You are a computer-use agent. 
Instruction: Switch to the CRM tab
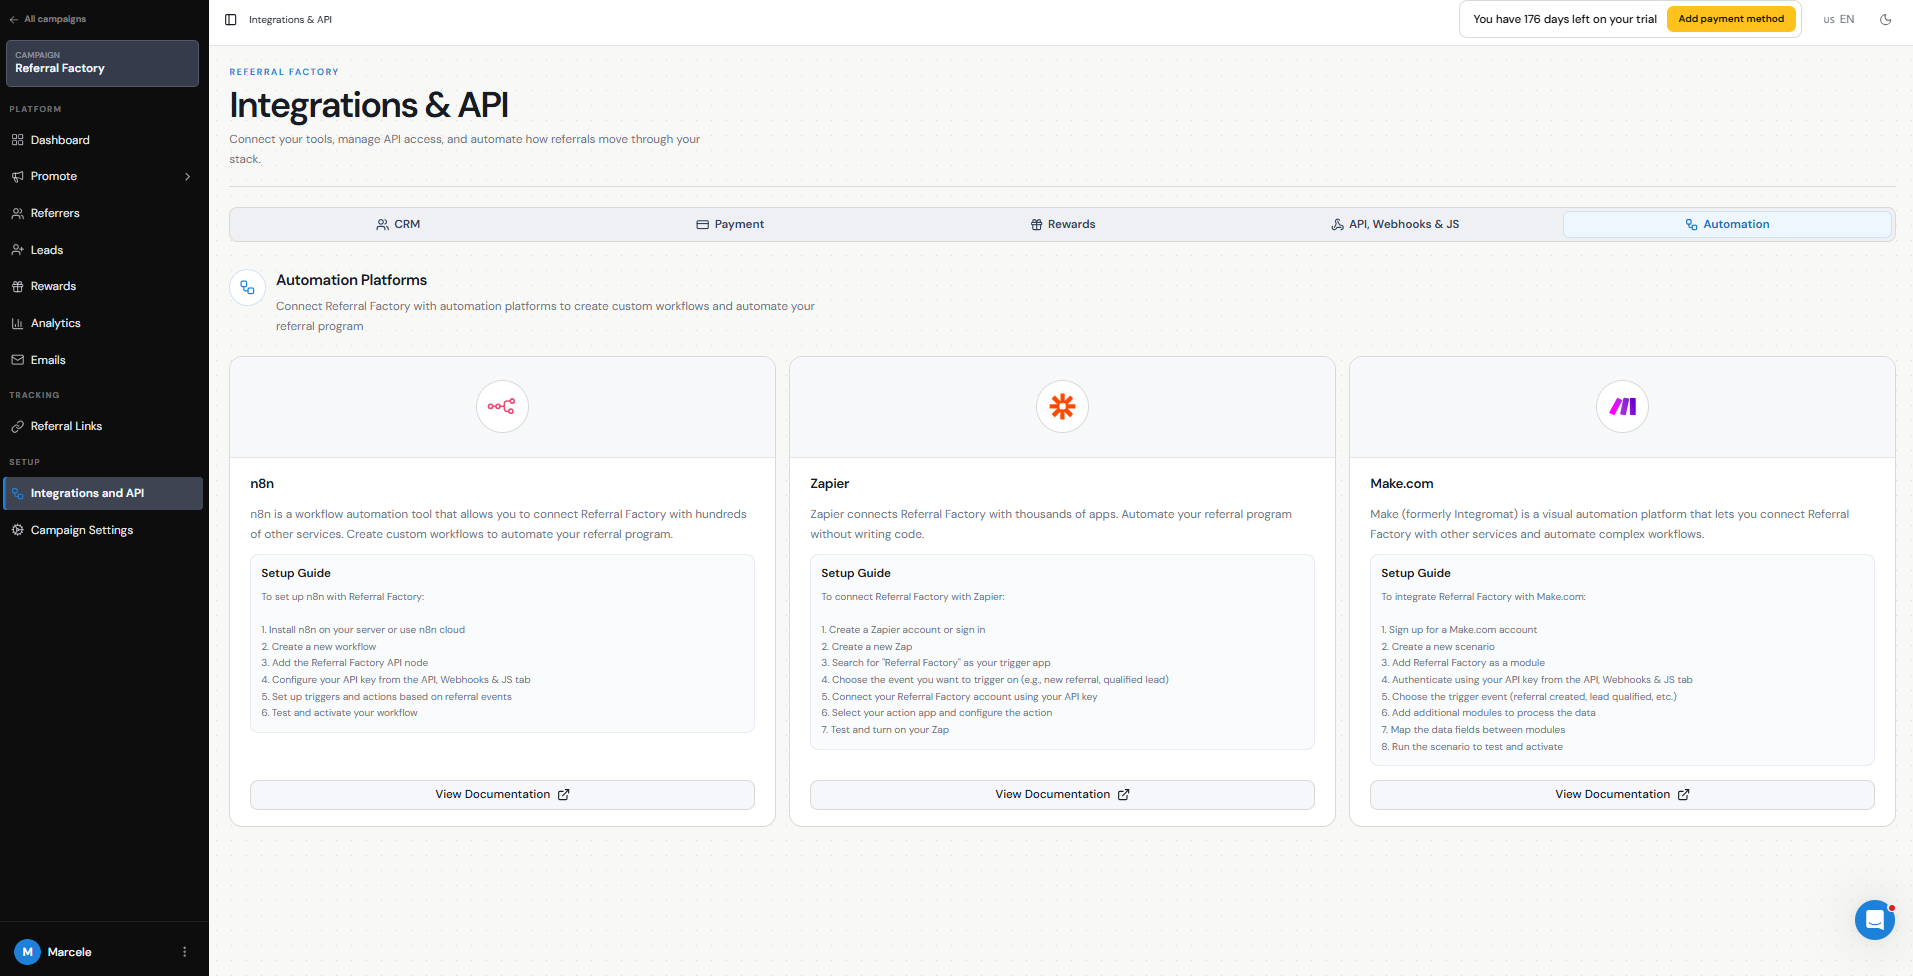click(x=398, y=225)
